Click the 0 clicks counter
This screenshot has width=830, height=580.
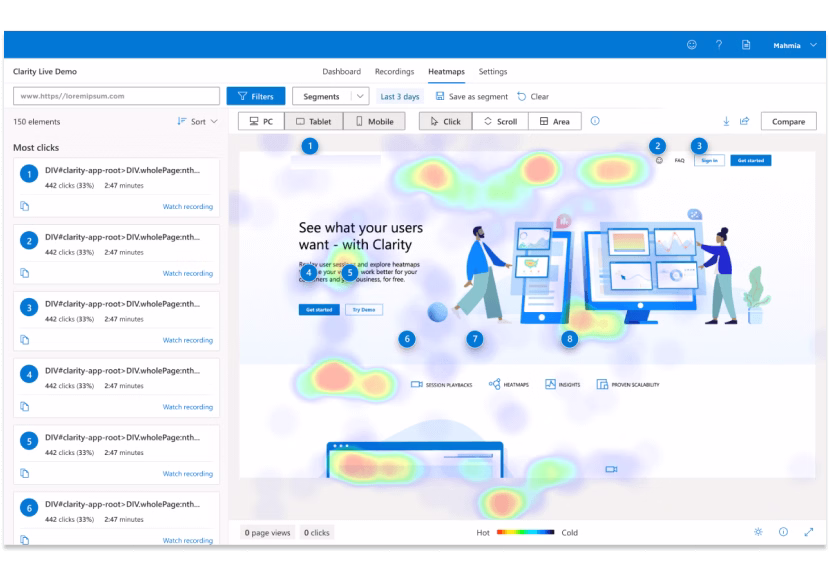(317, 532)
